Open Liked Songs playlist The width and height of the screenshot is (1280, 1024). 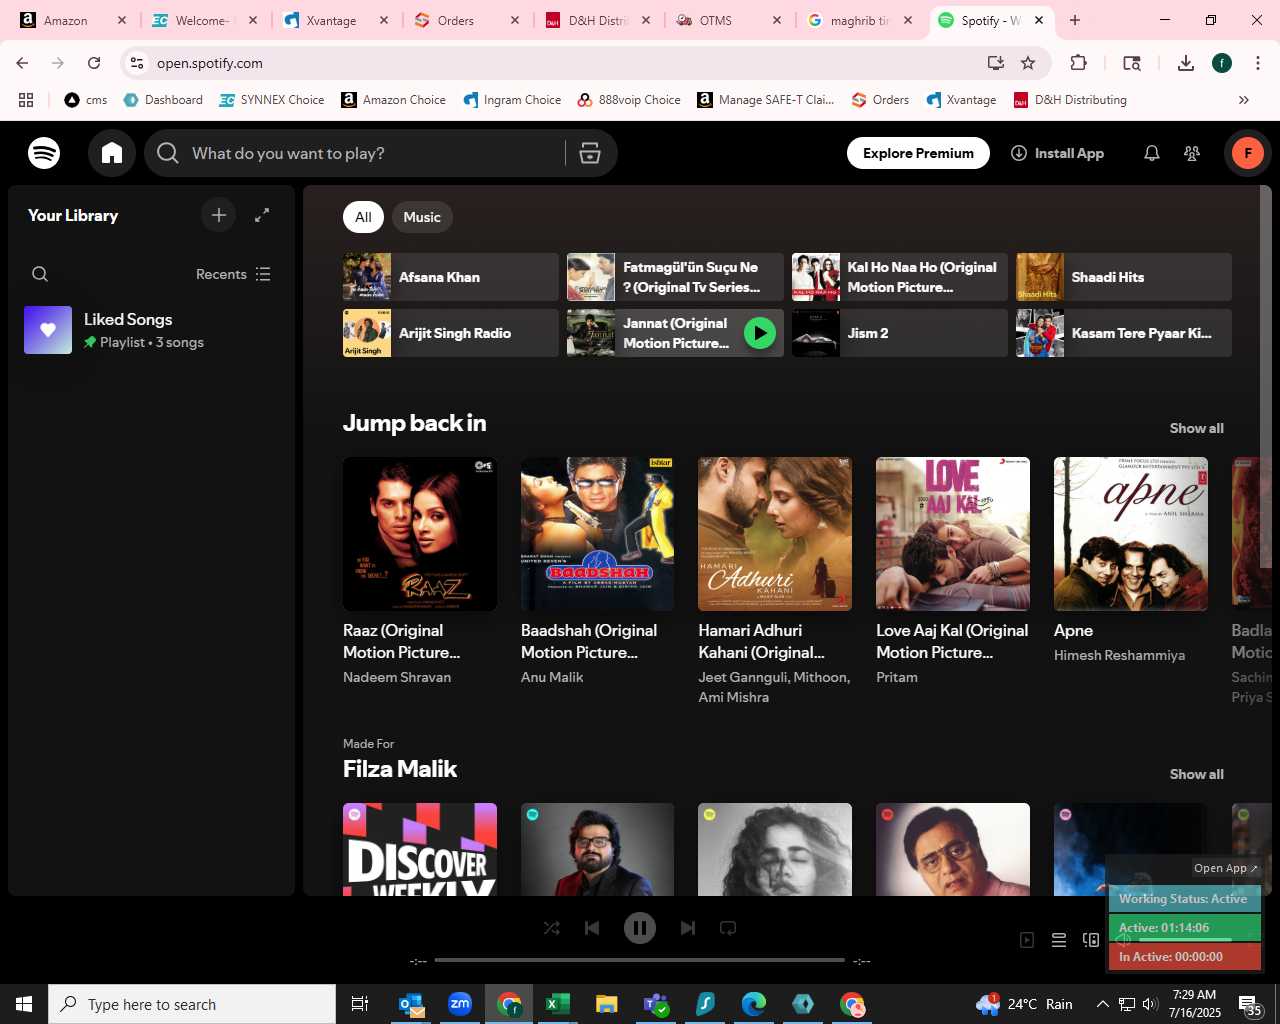[150, 330]
